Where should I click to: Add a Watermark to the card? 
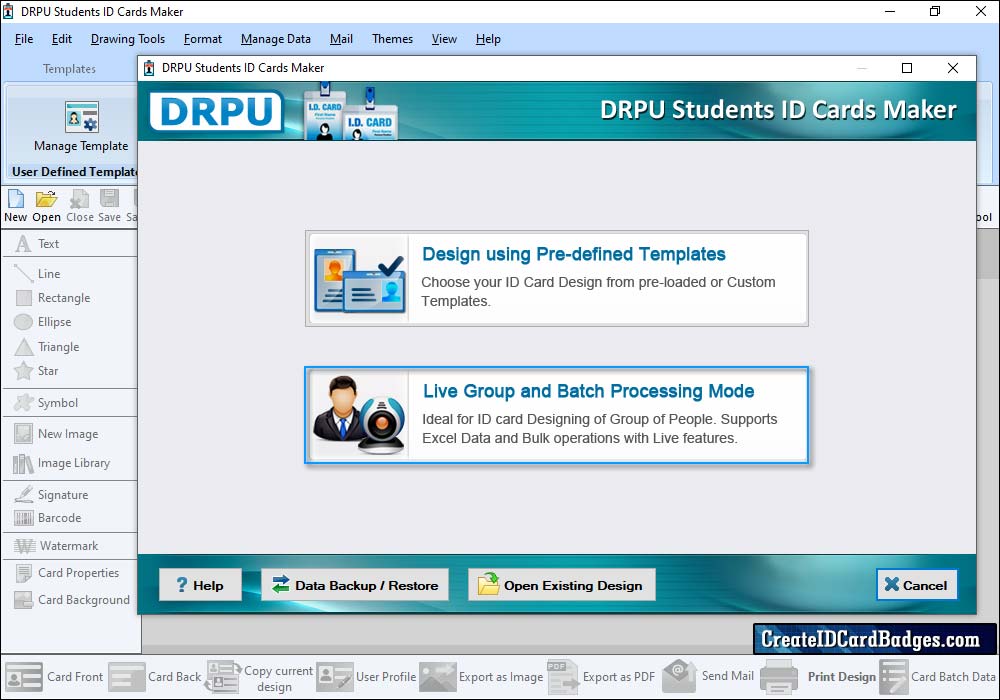coord(56,546)
